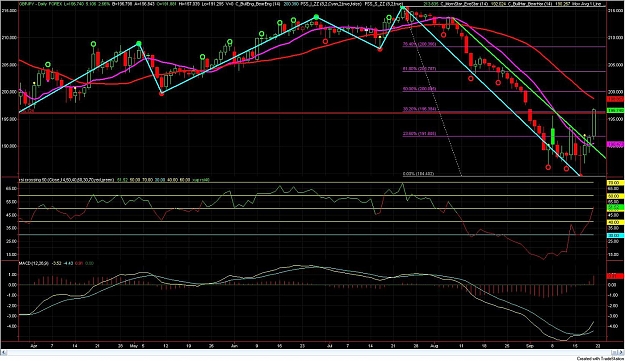Click the 'Jul' date label on time axis
Viewport: 625px width, 361px height.
coord(331,346)
